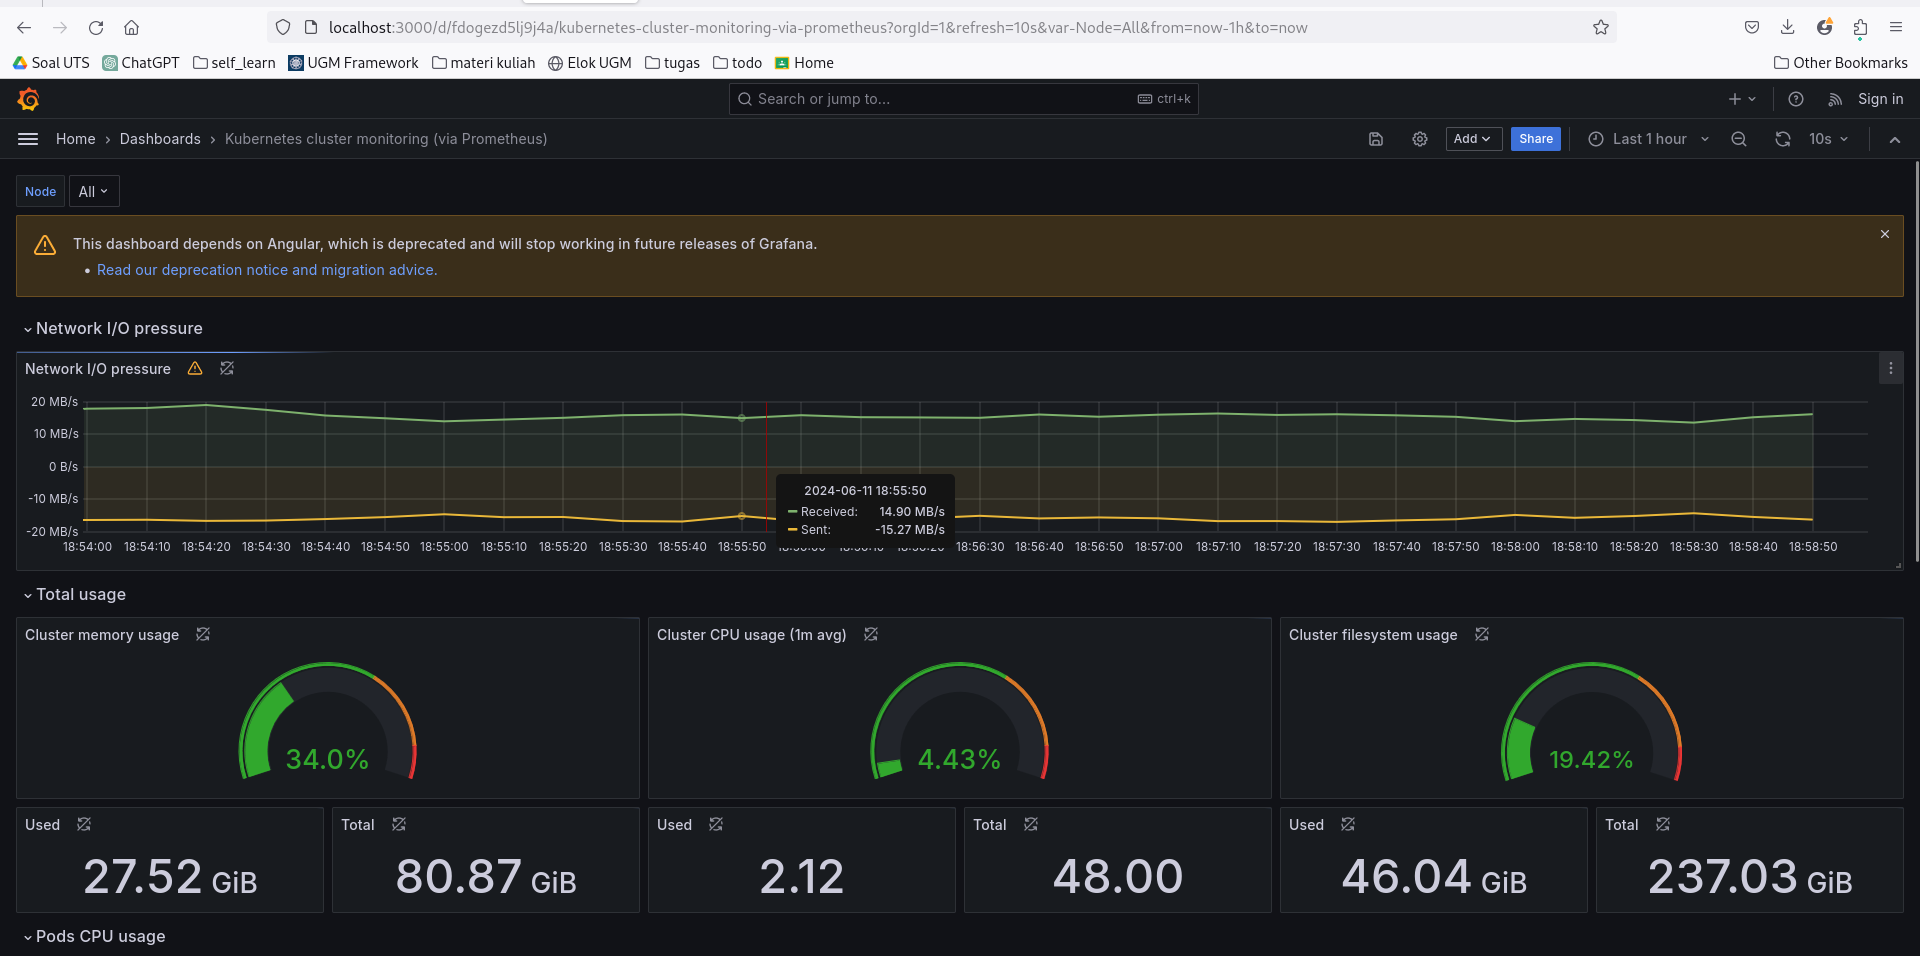Open the plus New dropdown in header
The height and width of the screenshot is (956, 1920).
coord(1742,99)
